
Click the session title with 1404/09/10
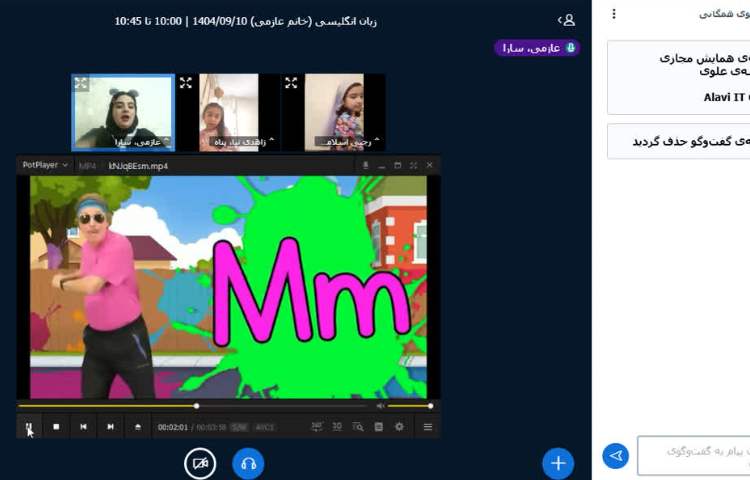point(245,22)
